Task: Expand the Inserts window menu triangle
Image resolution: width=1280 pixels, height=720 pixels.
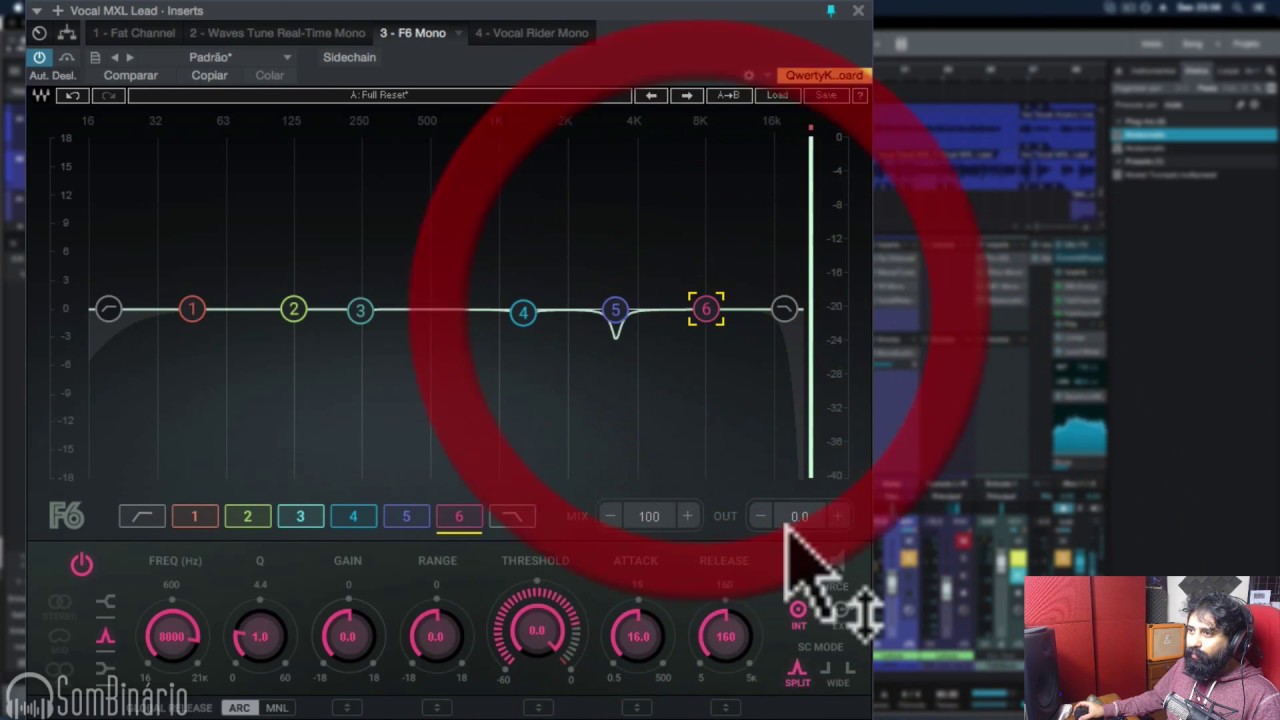Action: (x=37, y=10)
